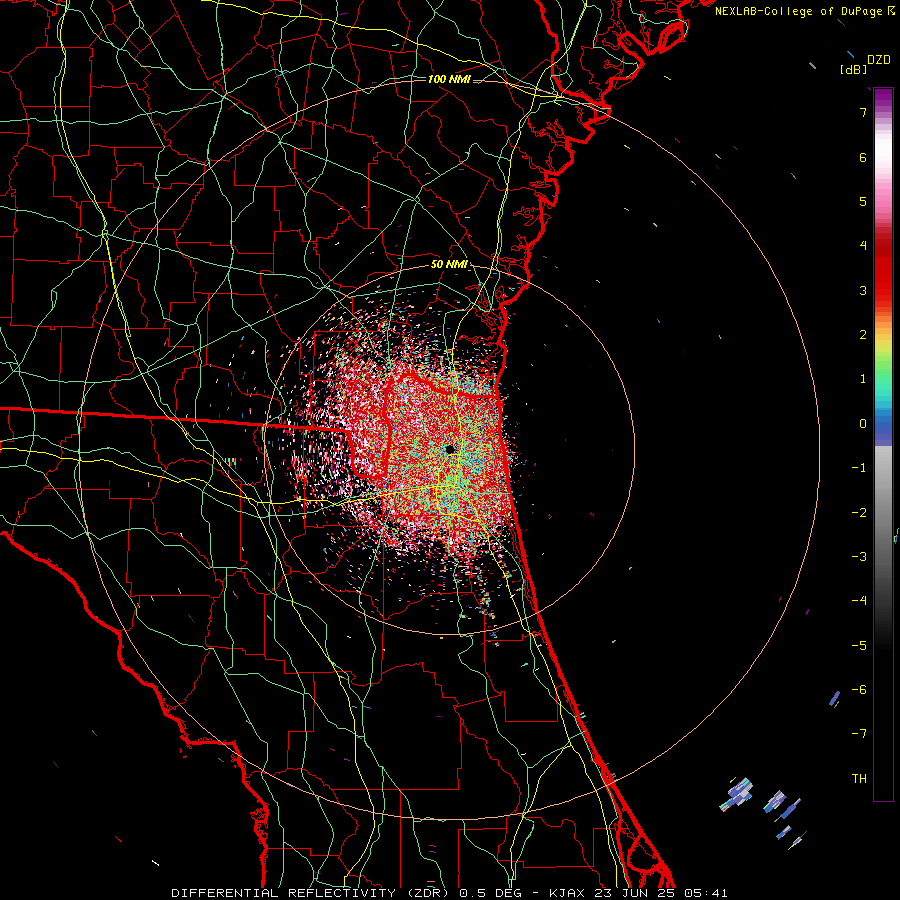Click the 4 value on the color scale
The width and height of the screenshot is (900, 900).
(x=863, y=246)
